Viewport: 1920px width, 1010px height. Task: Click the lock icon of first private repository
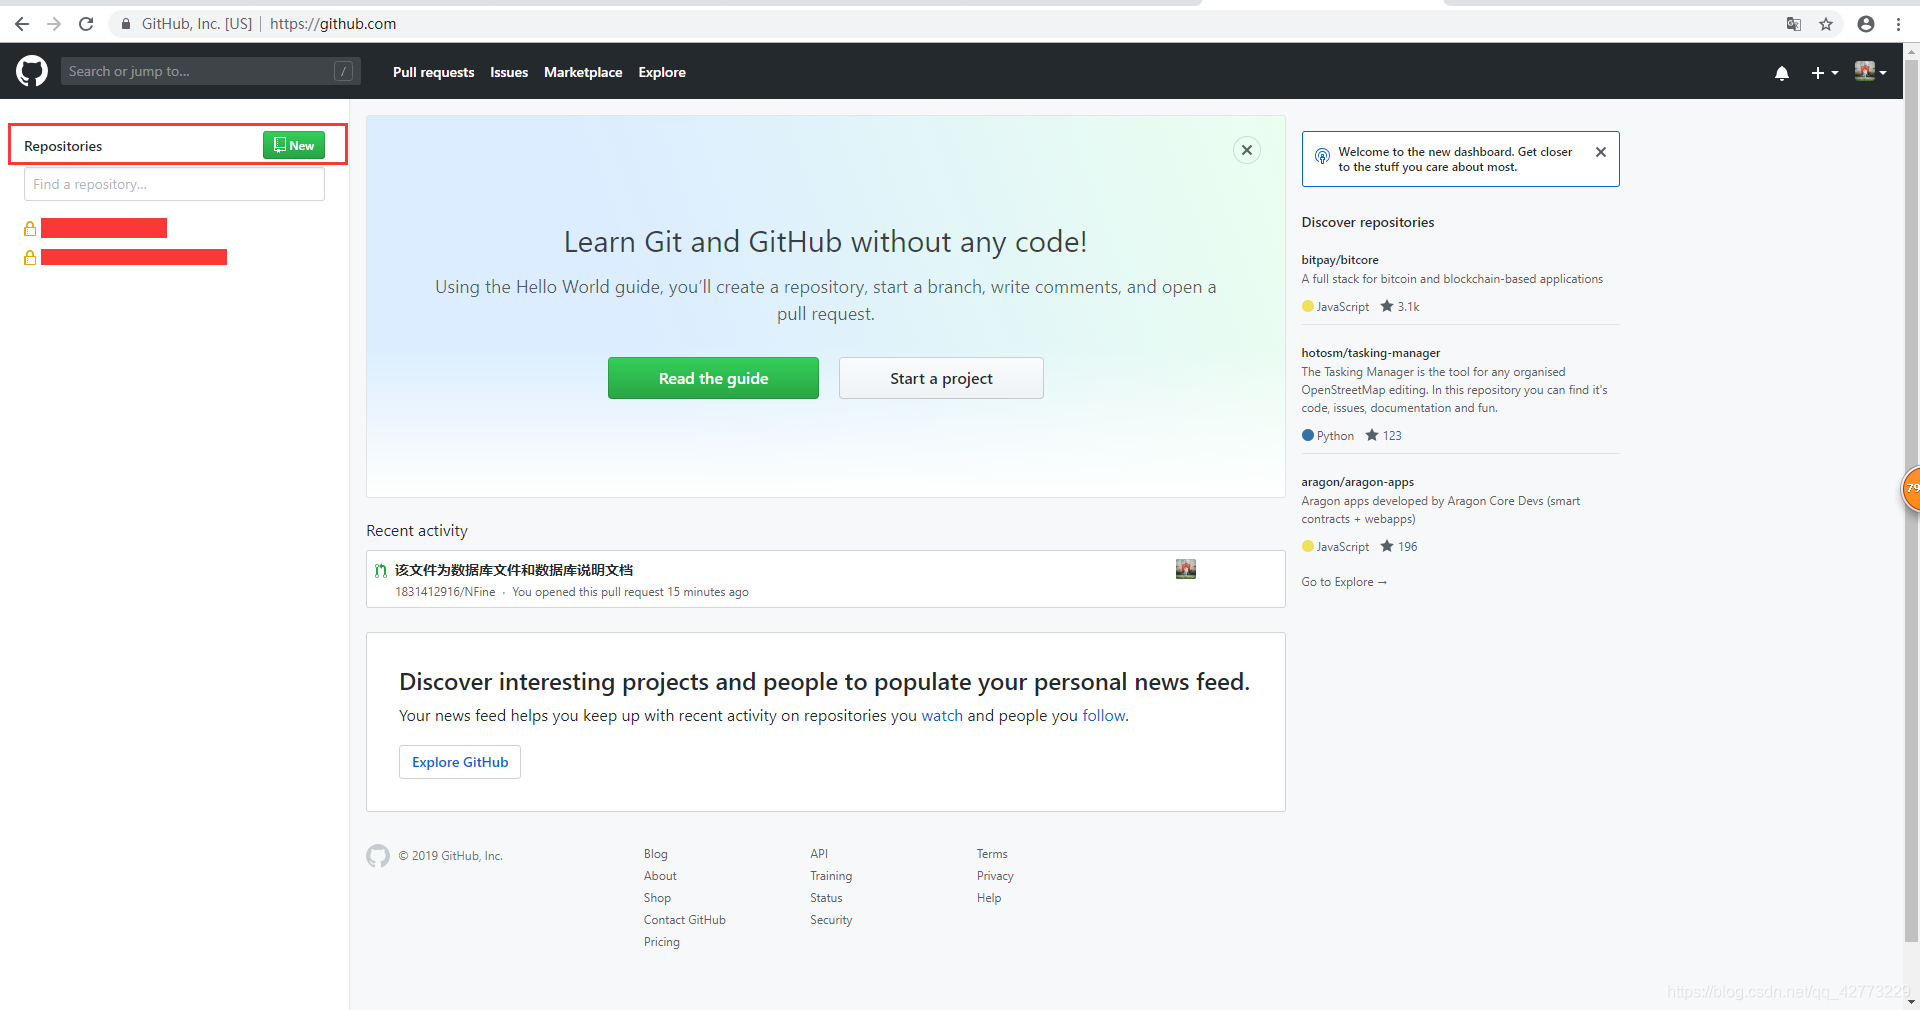pyautogui.click(x=30, y=229)
